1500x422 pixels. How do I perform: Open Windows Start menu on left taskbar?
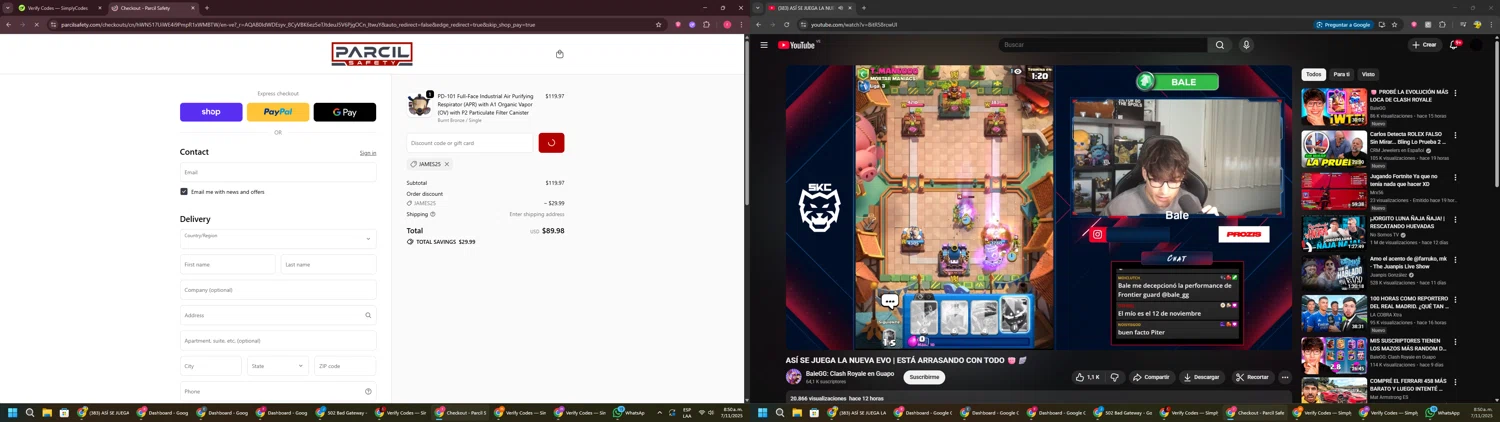[x=13, y=412]
